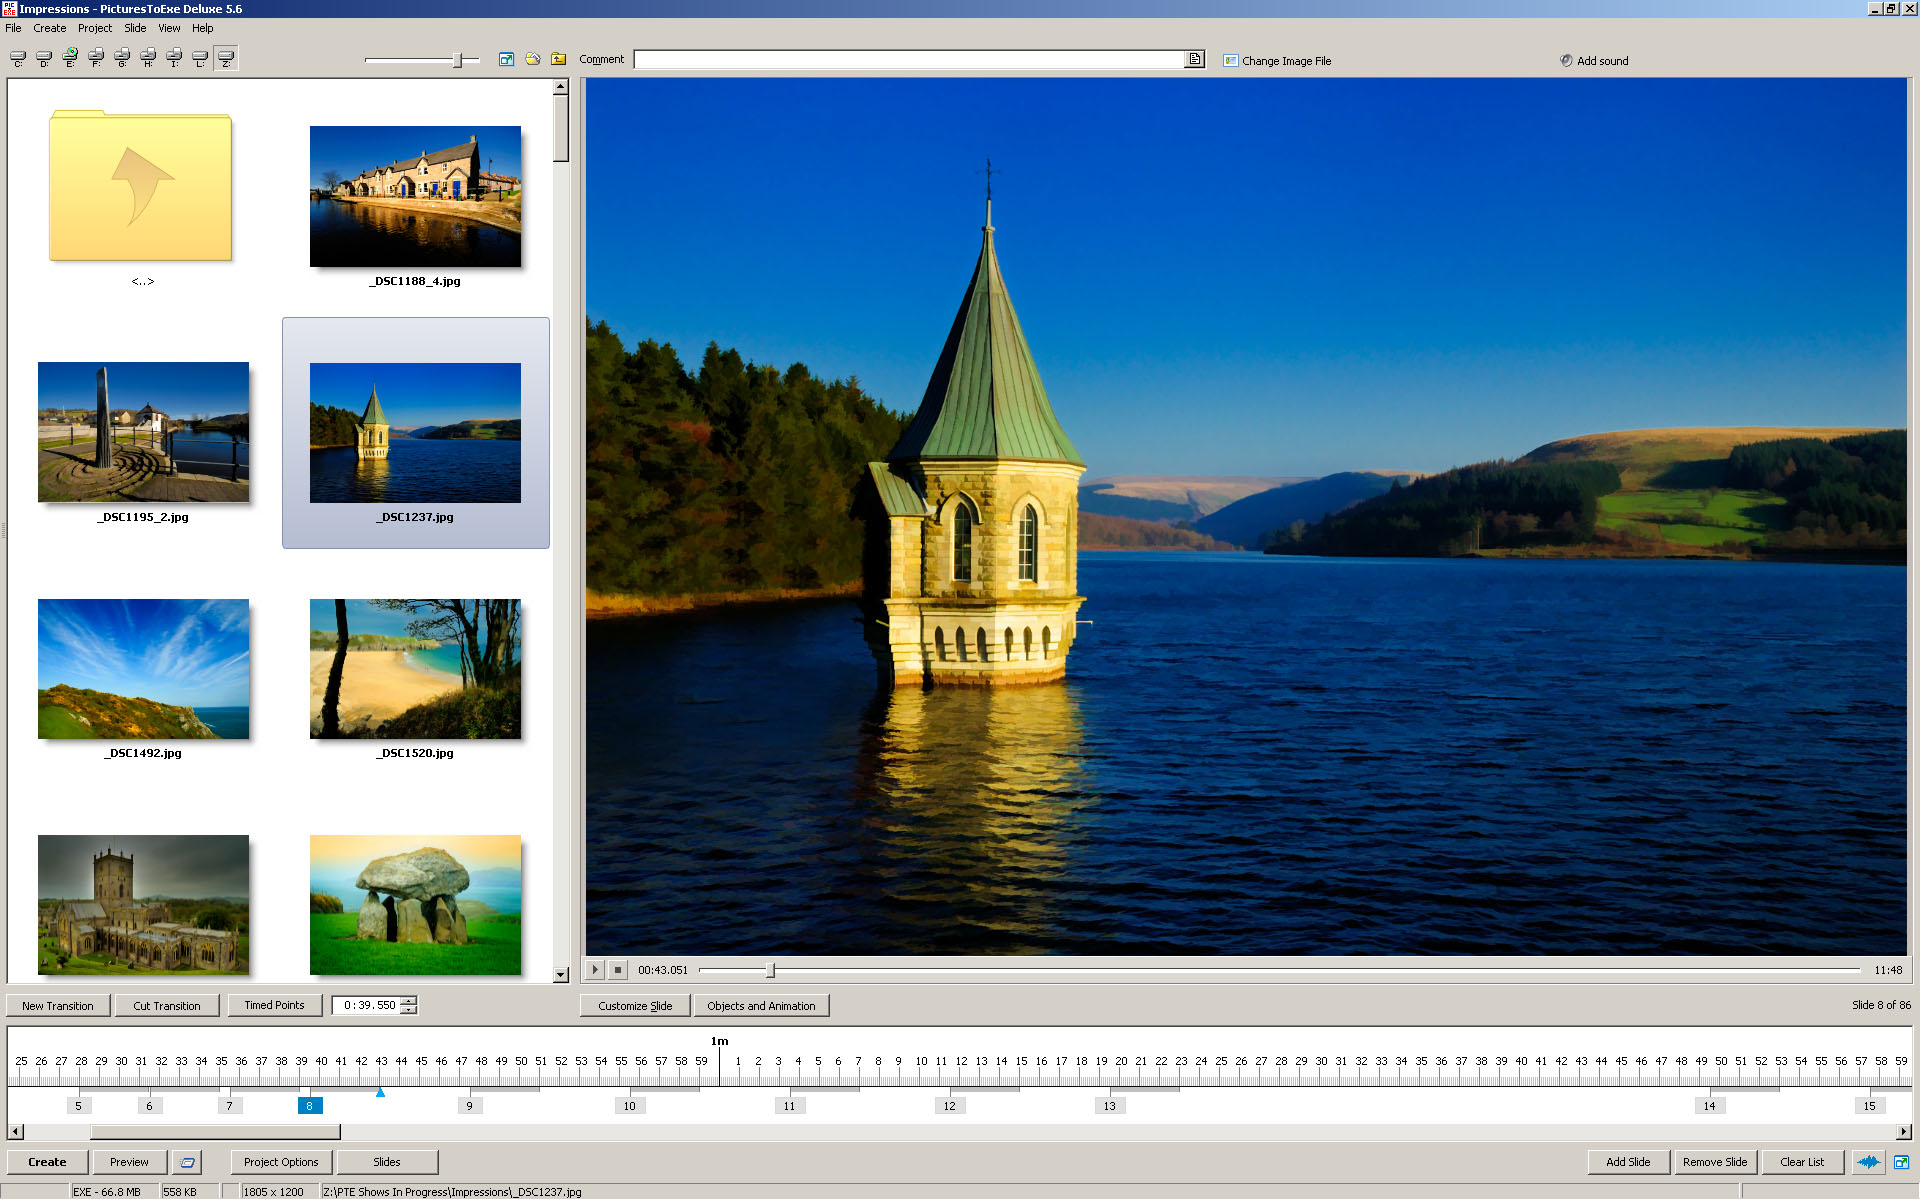
Task: Open the Slide menu
Action: [x=135, y=28]
